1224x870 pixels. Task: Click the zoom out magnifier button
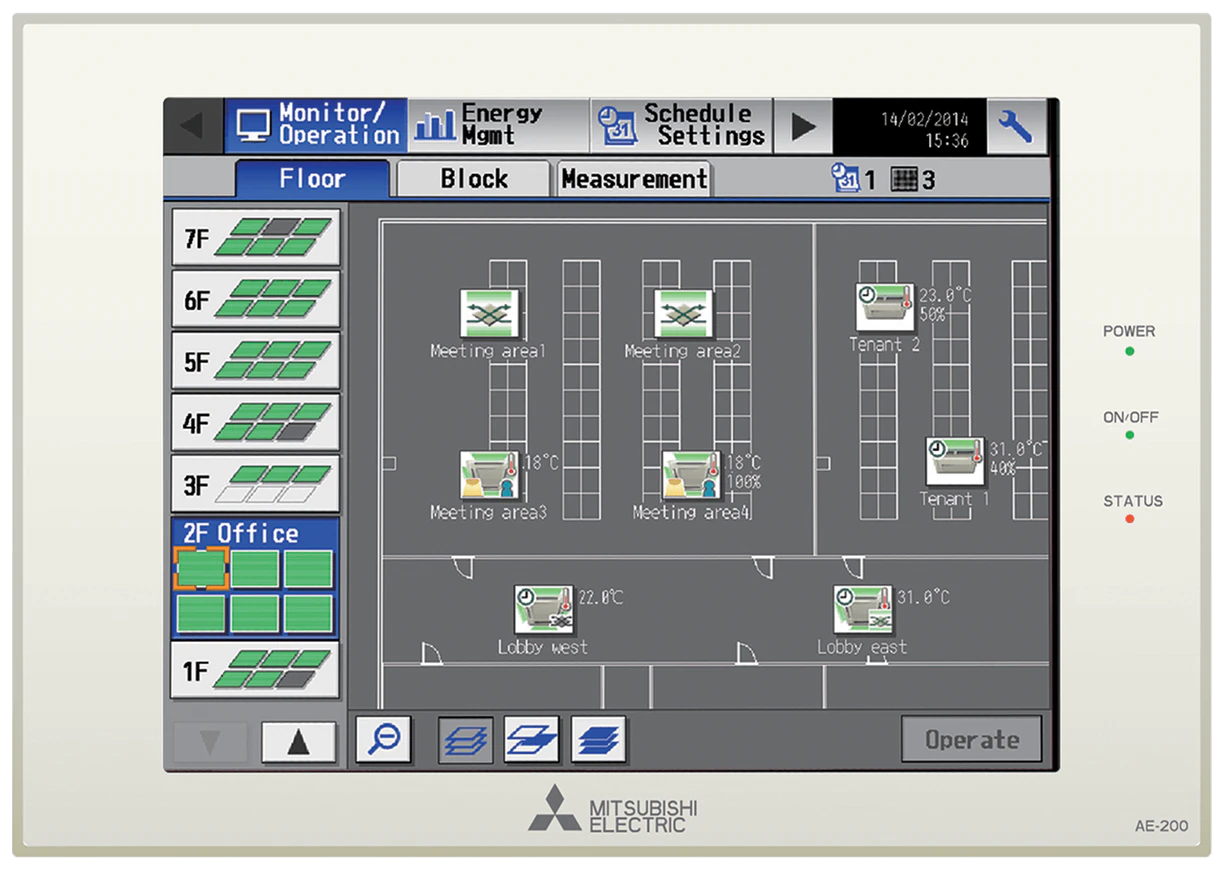click(383, 740)
